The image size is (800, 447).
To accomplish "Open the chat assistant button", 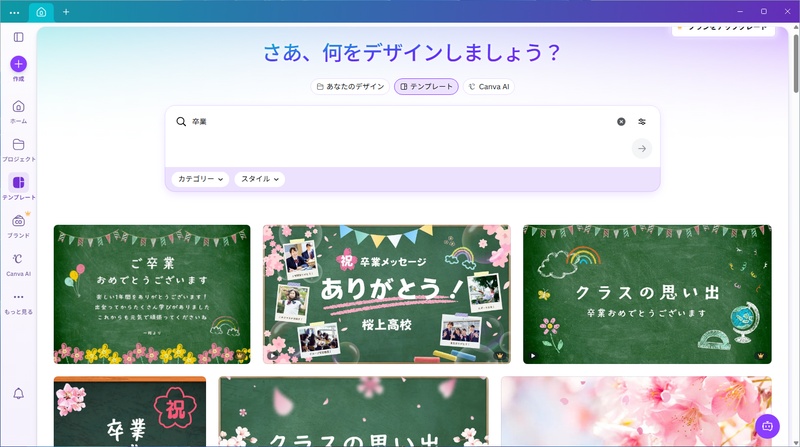I will [x=767, y=426].
